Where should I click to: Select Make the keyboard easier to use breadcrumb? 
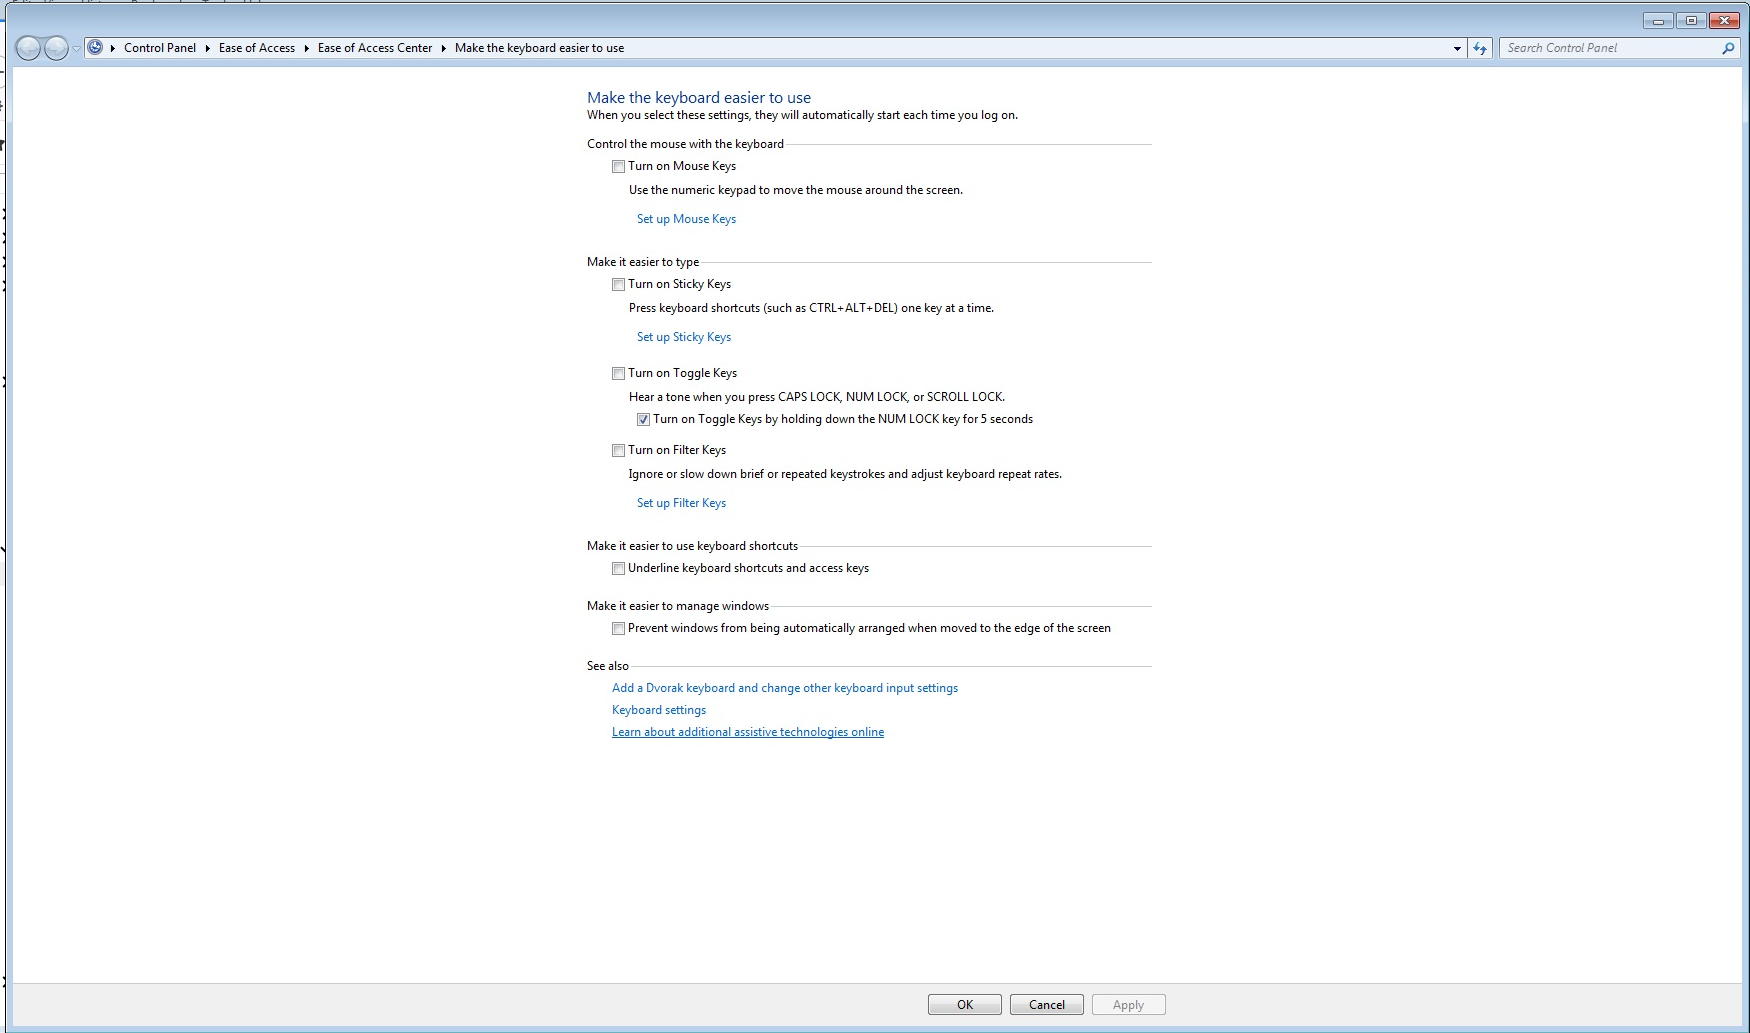click(539, 48)
